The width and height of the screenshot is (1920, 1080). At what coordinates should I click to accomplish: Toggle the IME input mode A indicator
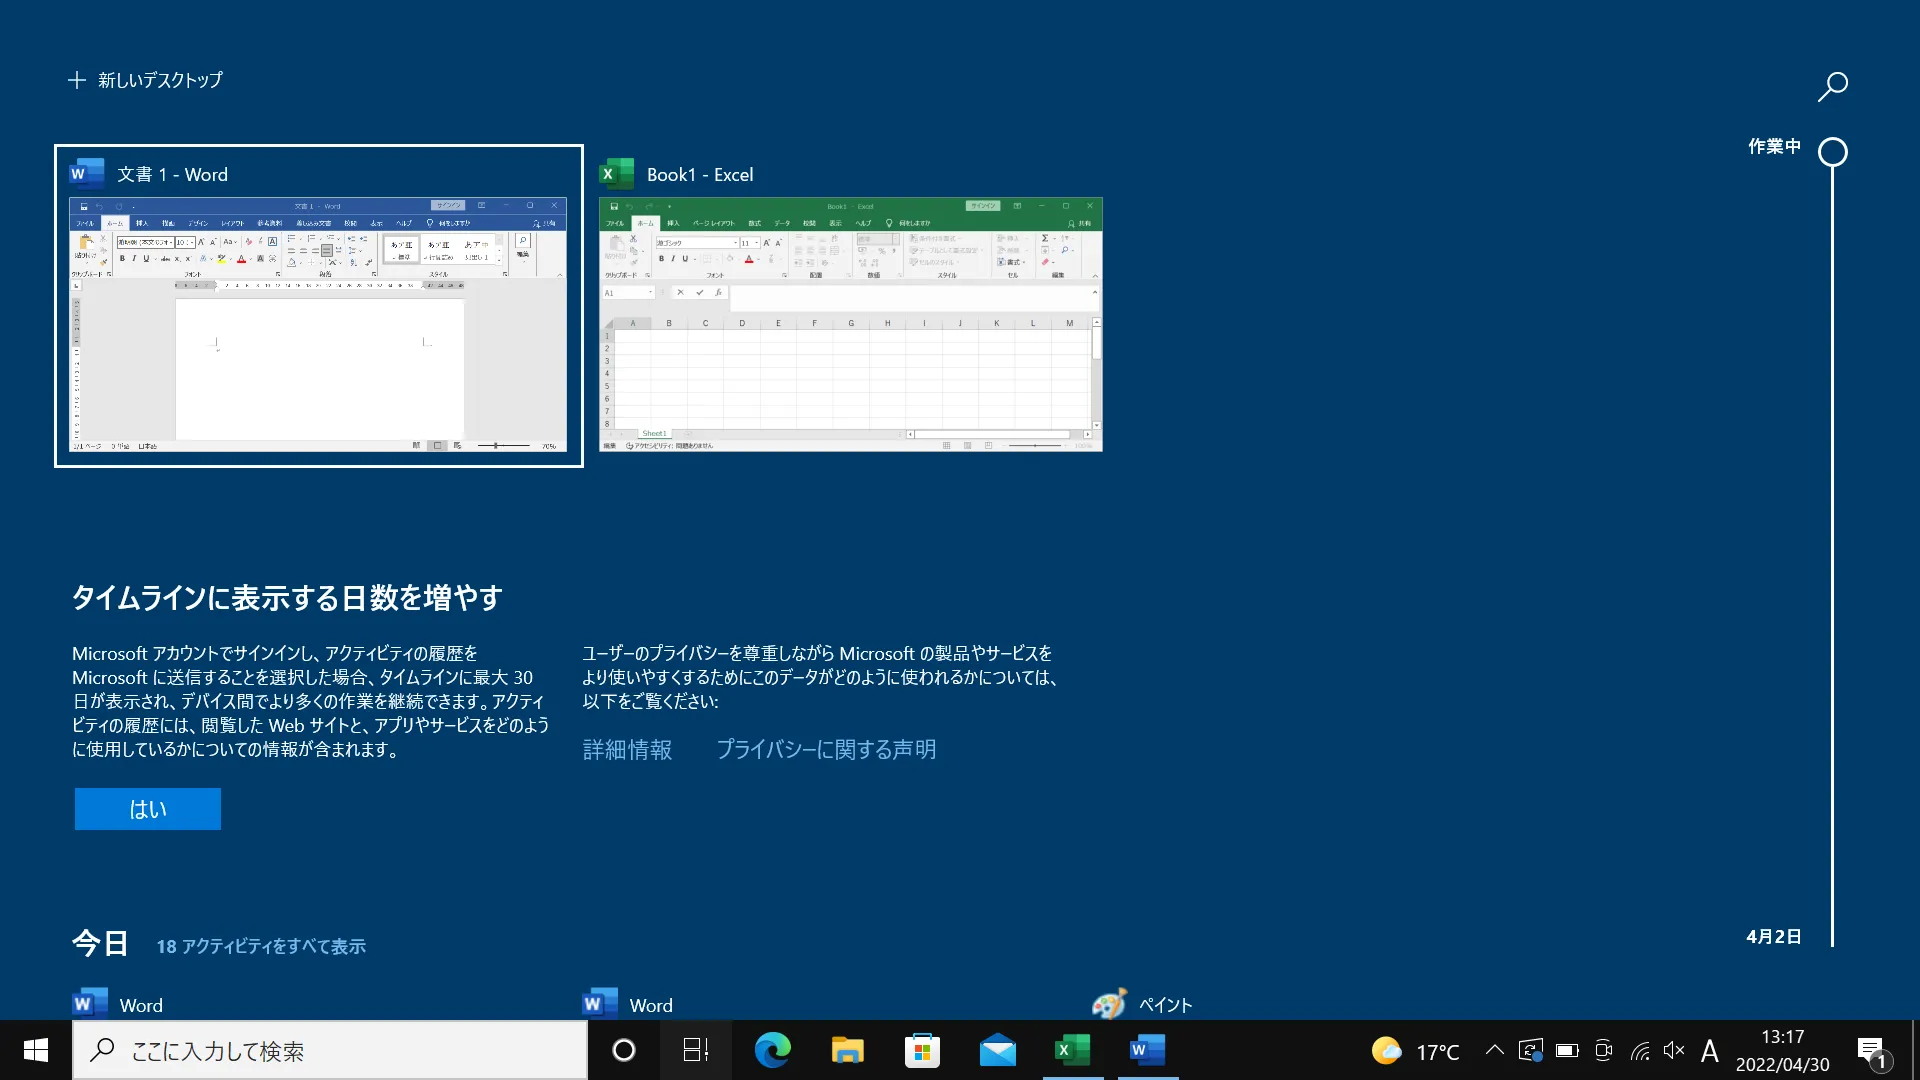coord(1710,1050)
